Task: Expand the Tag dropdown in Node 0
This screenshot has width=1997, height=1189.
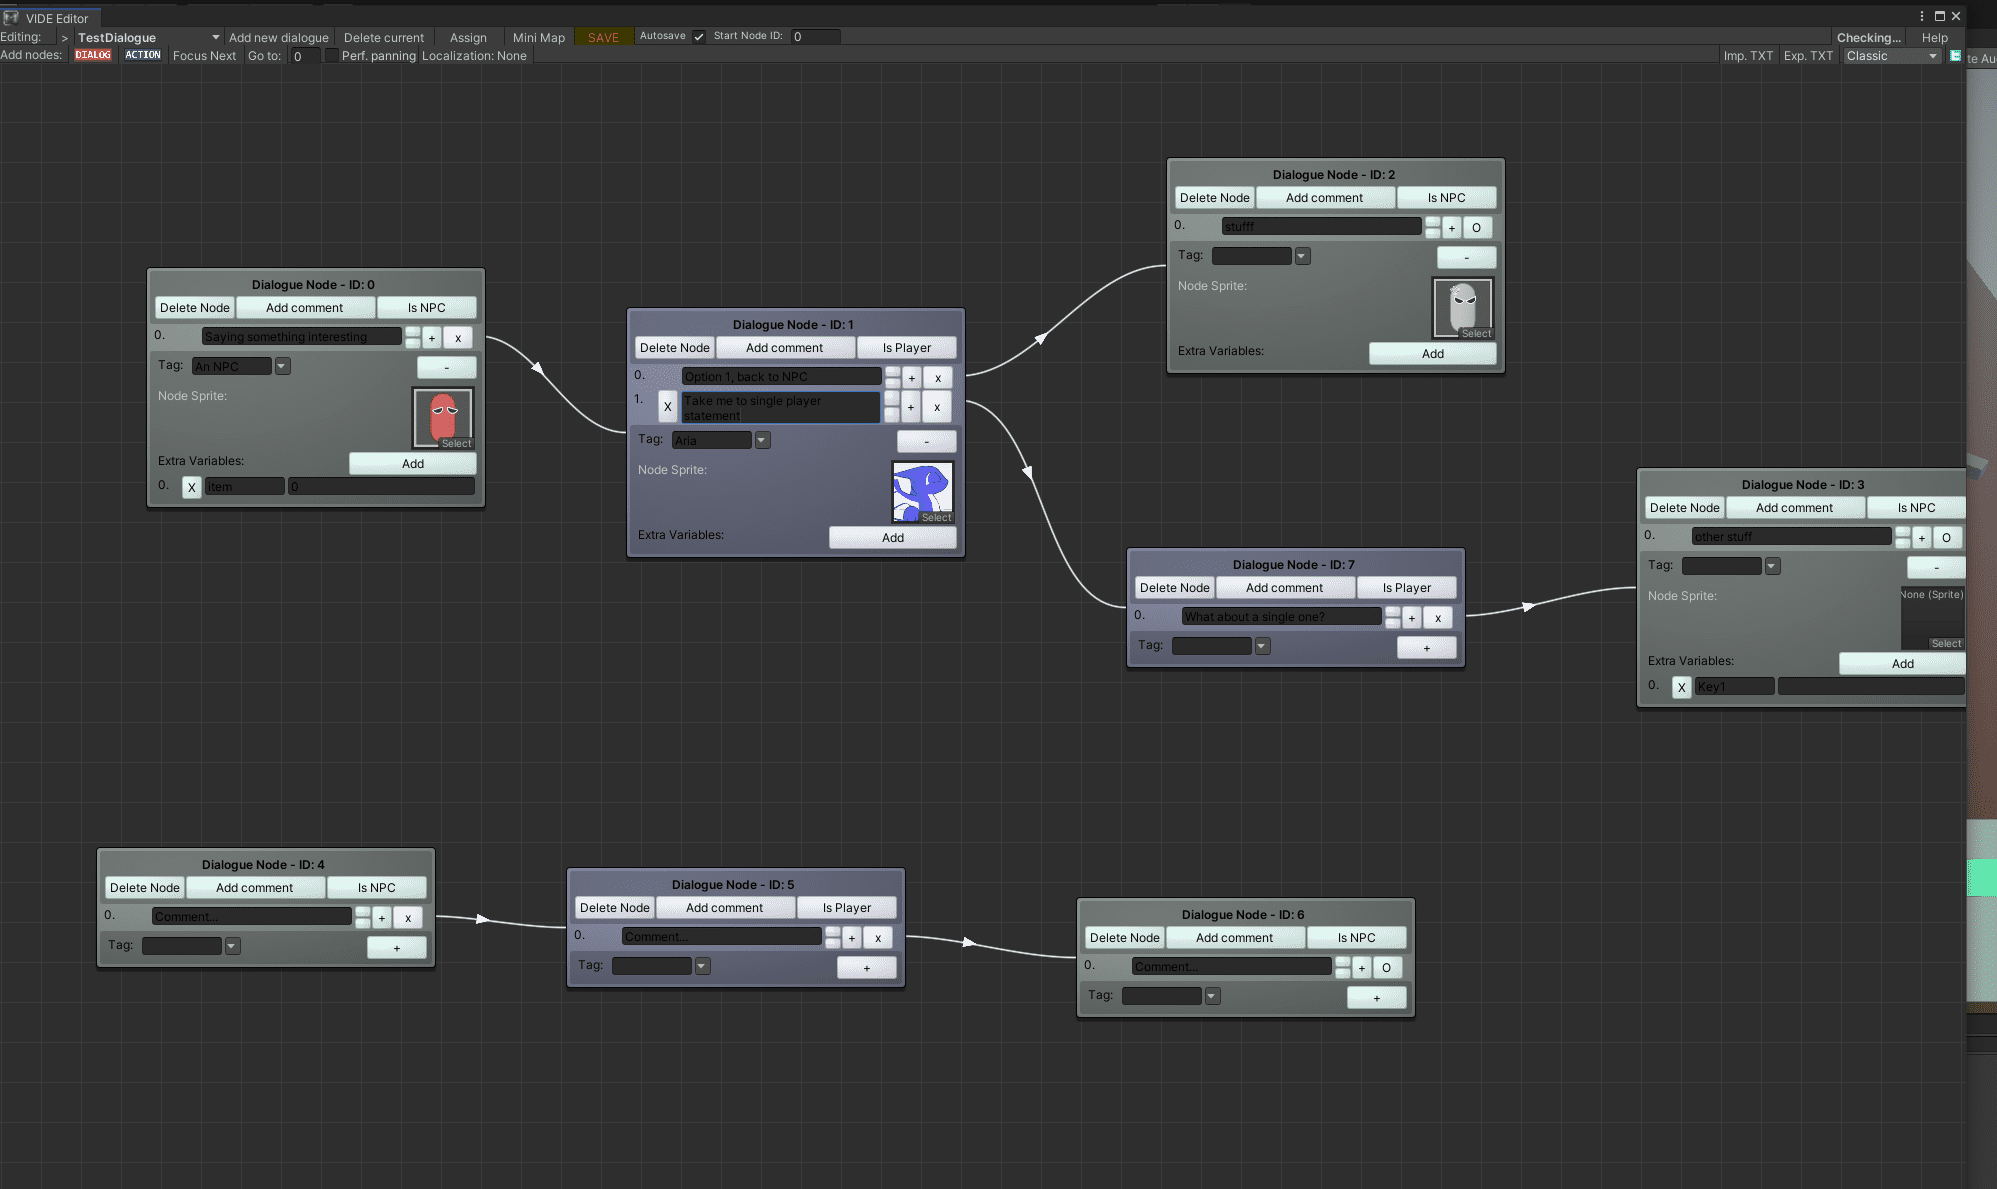Action: click(283, 366)
